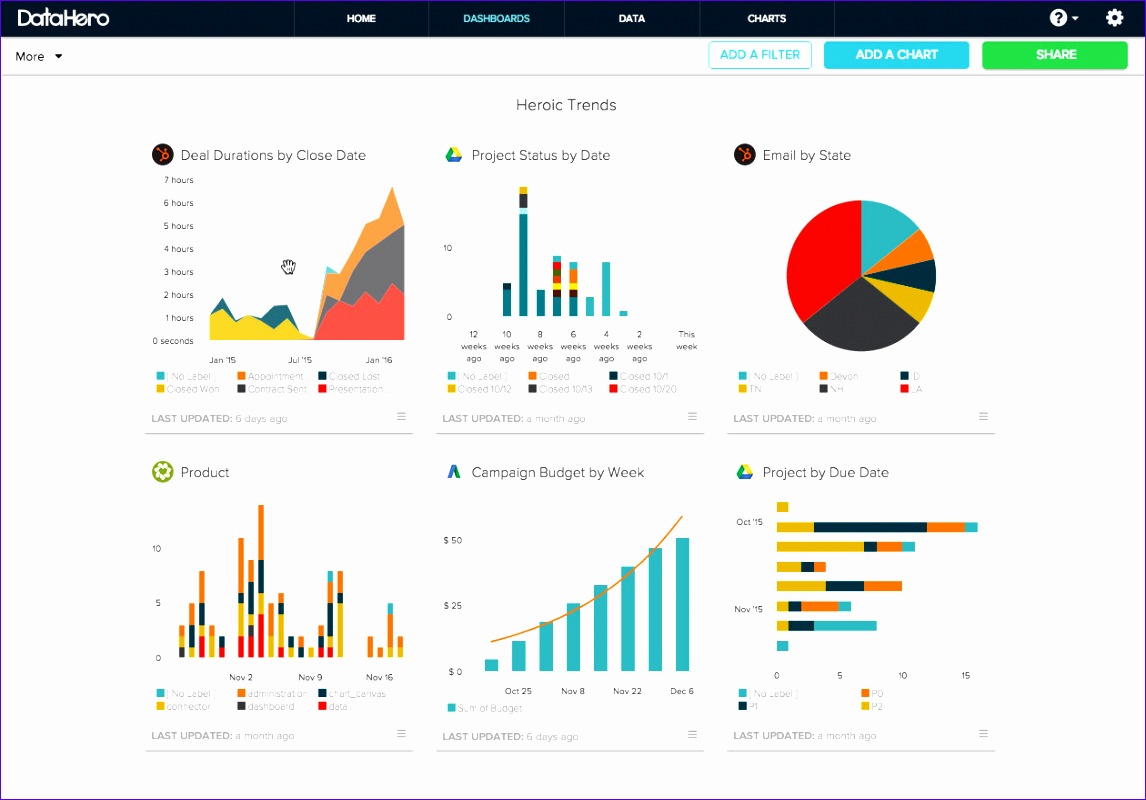Click Devon orange swatch in Email legend

(x=823, y=376)
